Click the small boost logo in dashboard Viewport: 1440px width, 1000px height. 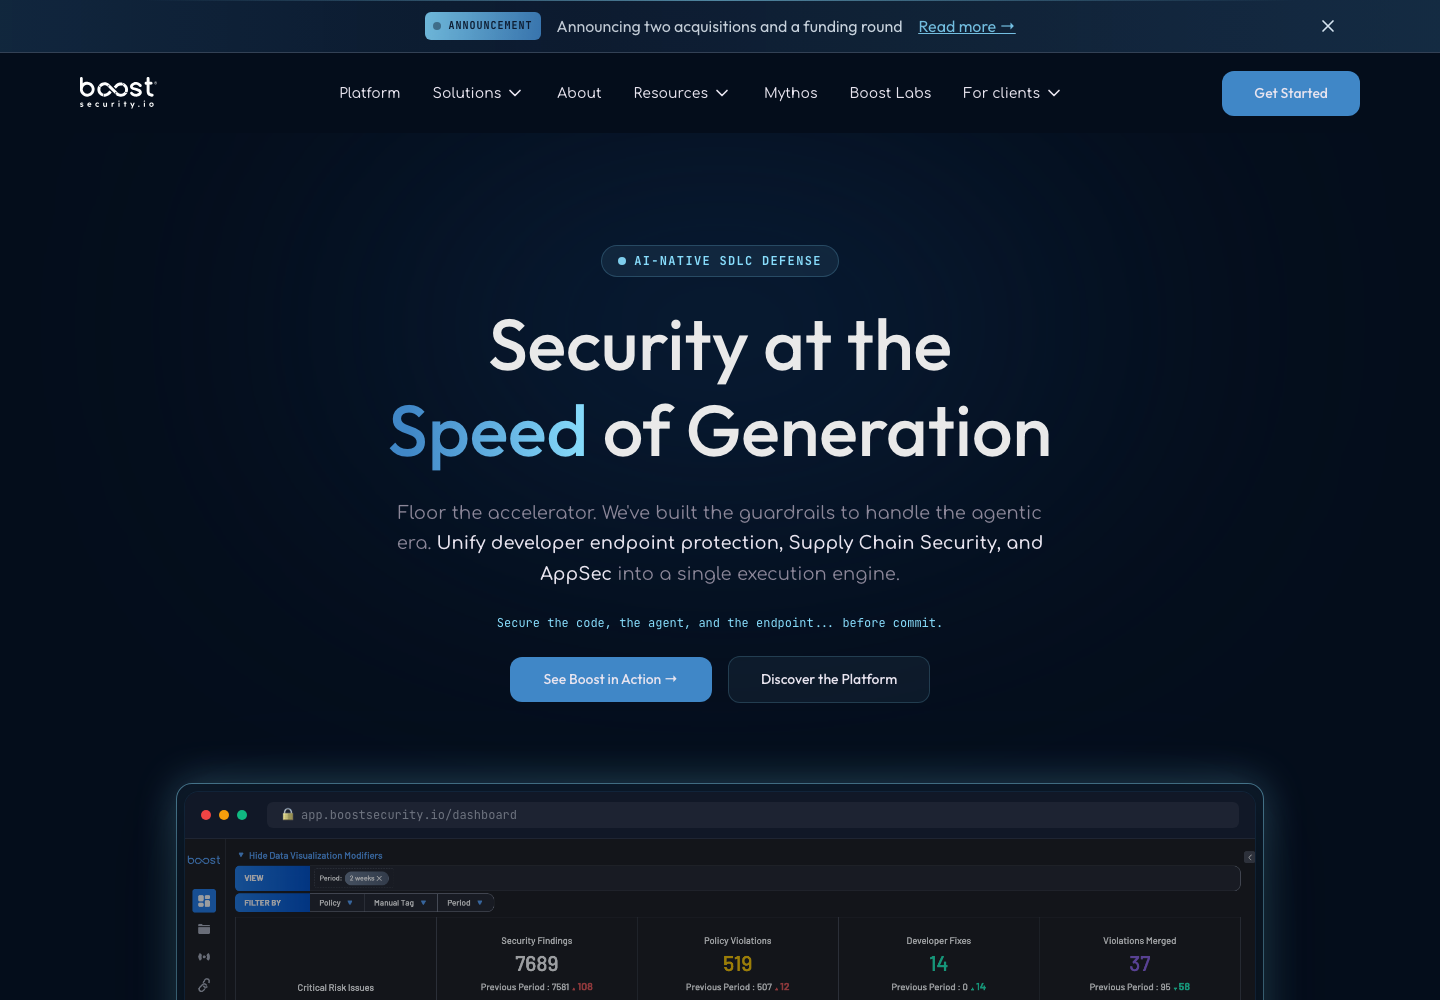[204, 860]
